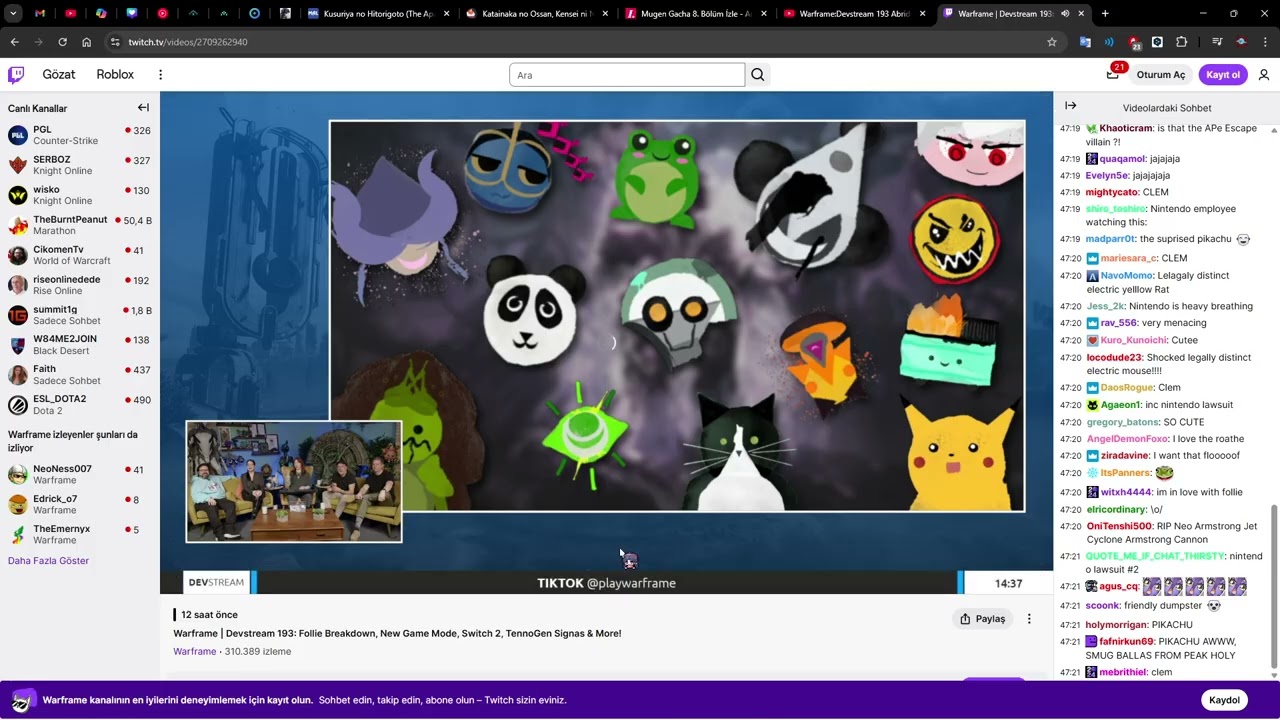Select the devstream title text

(397, 633)
